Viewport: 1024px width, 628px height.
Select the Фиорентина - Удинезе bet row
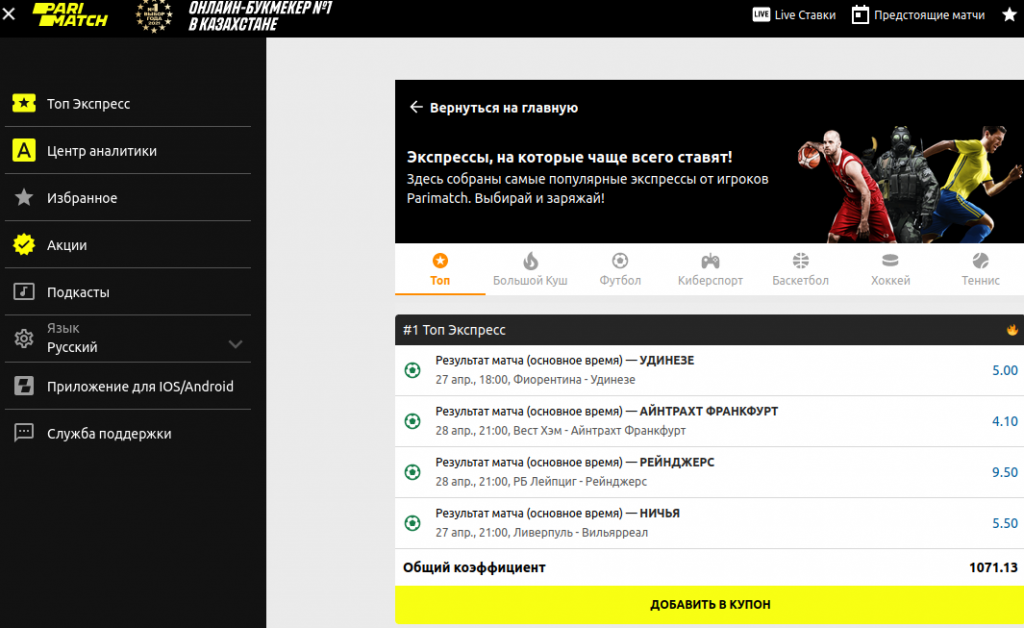click(x=709, y=370)
